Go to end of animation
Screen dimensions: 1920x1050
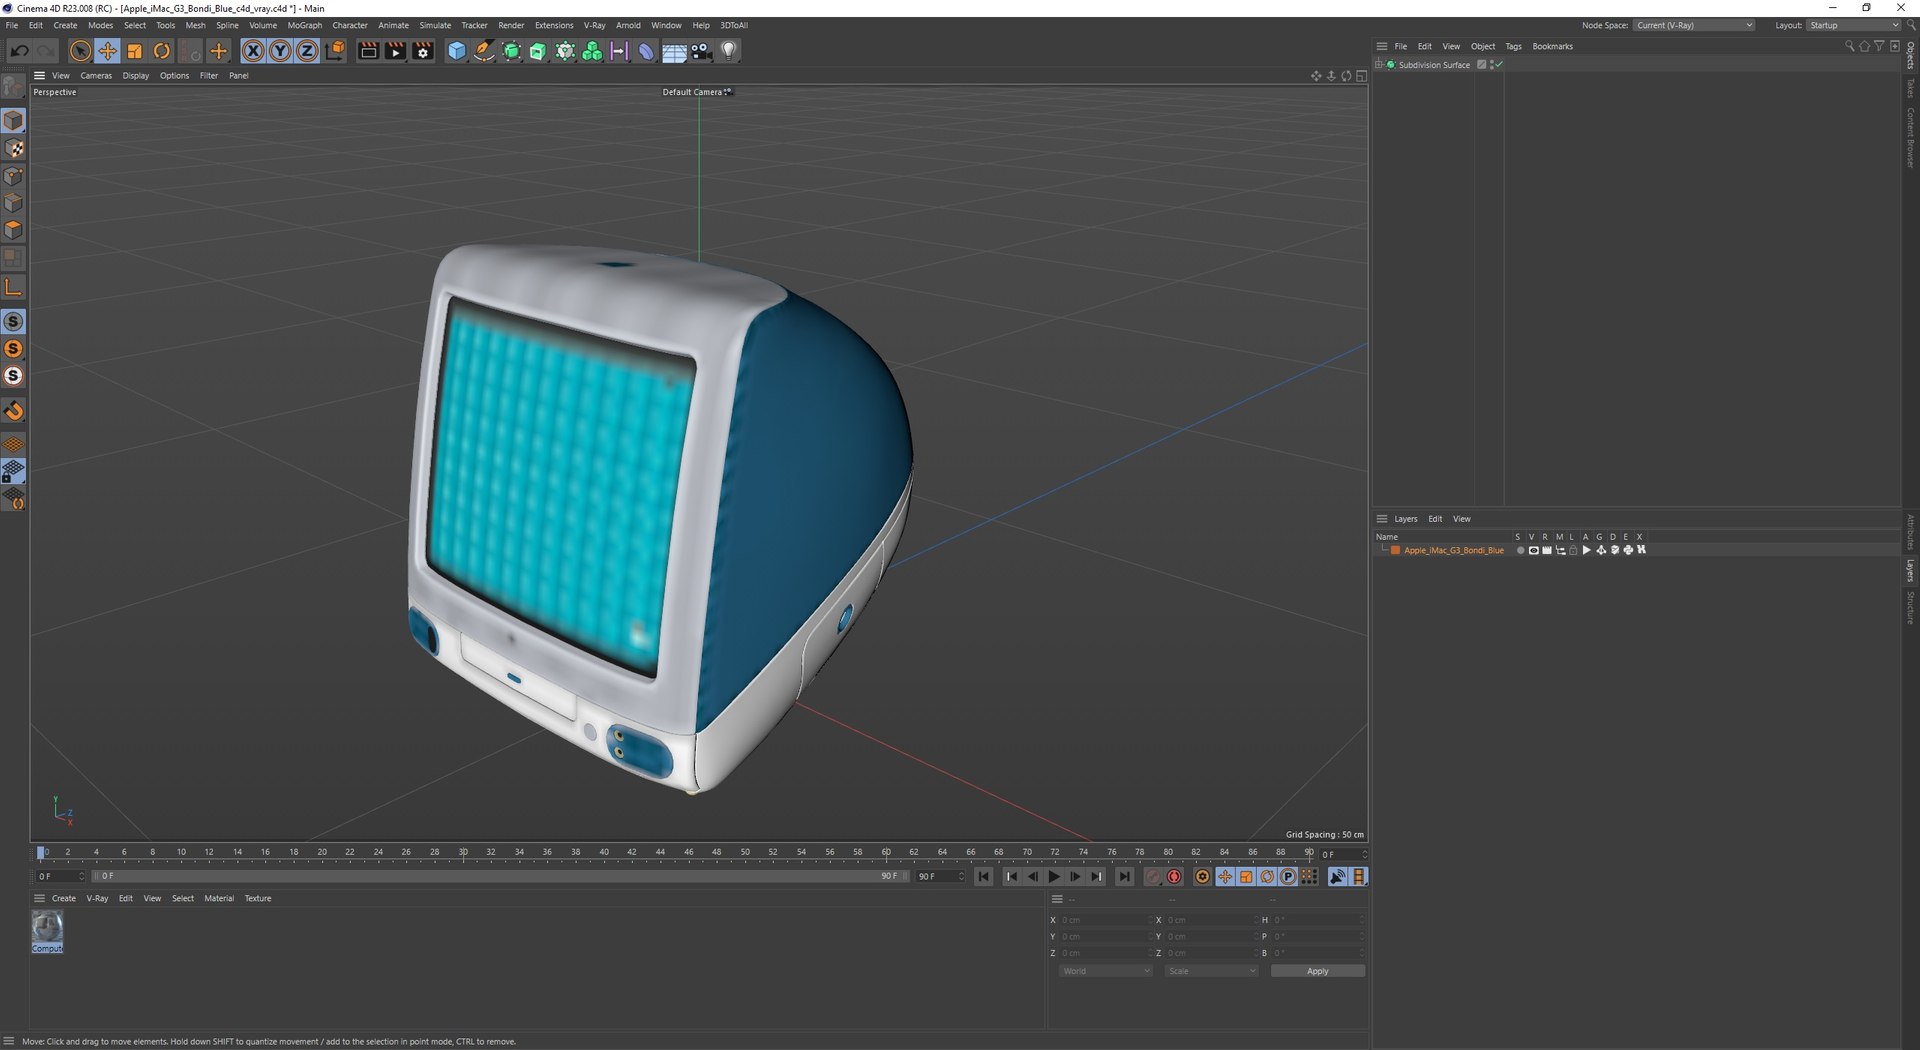pos(1124,877)
